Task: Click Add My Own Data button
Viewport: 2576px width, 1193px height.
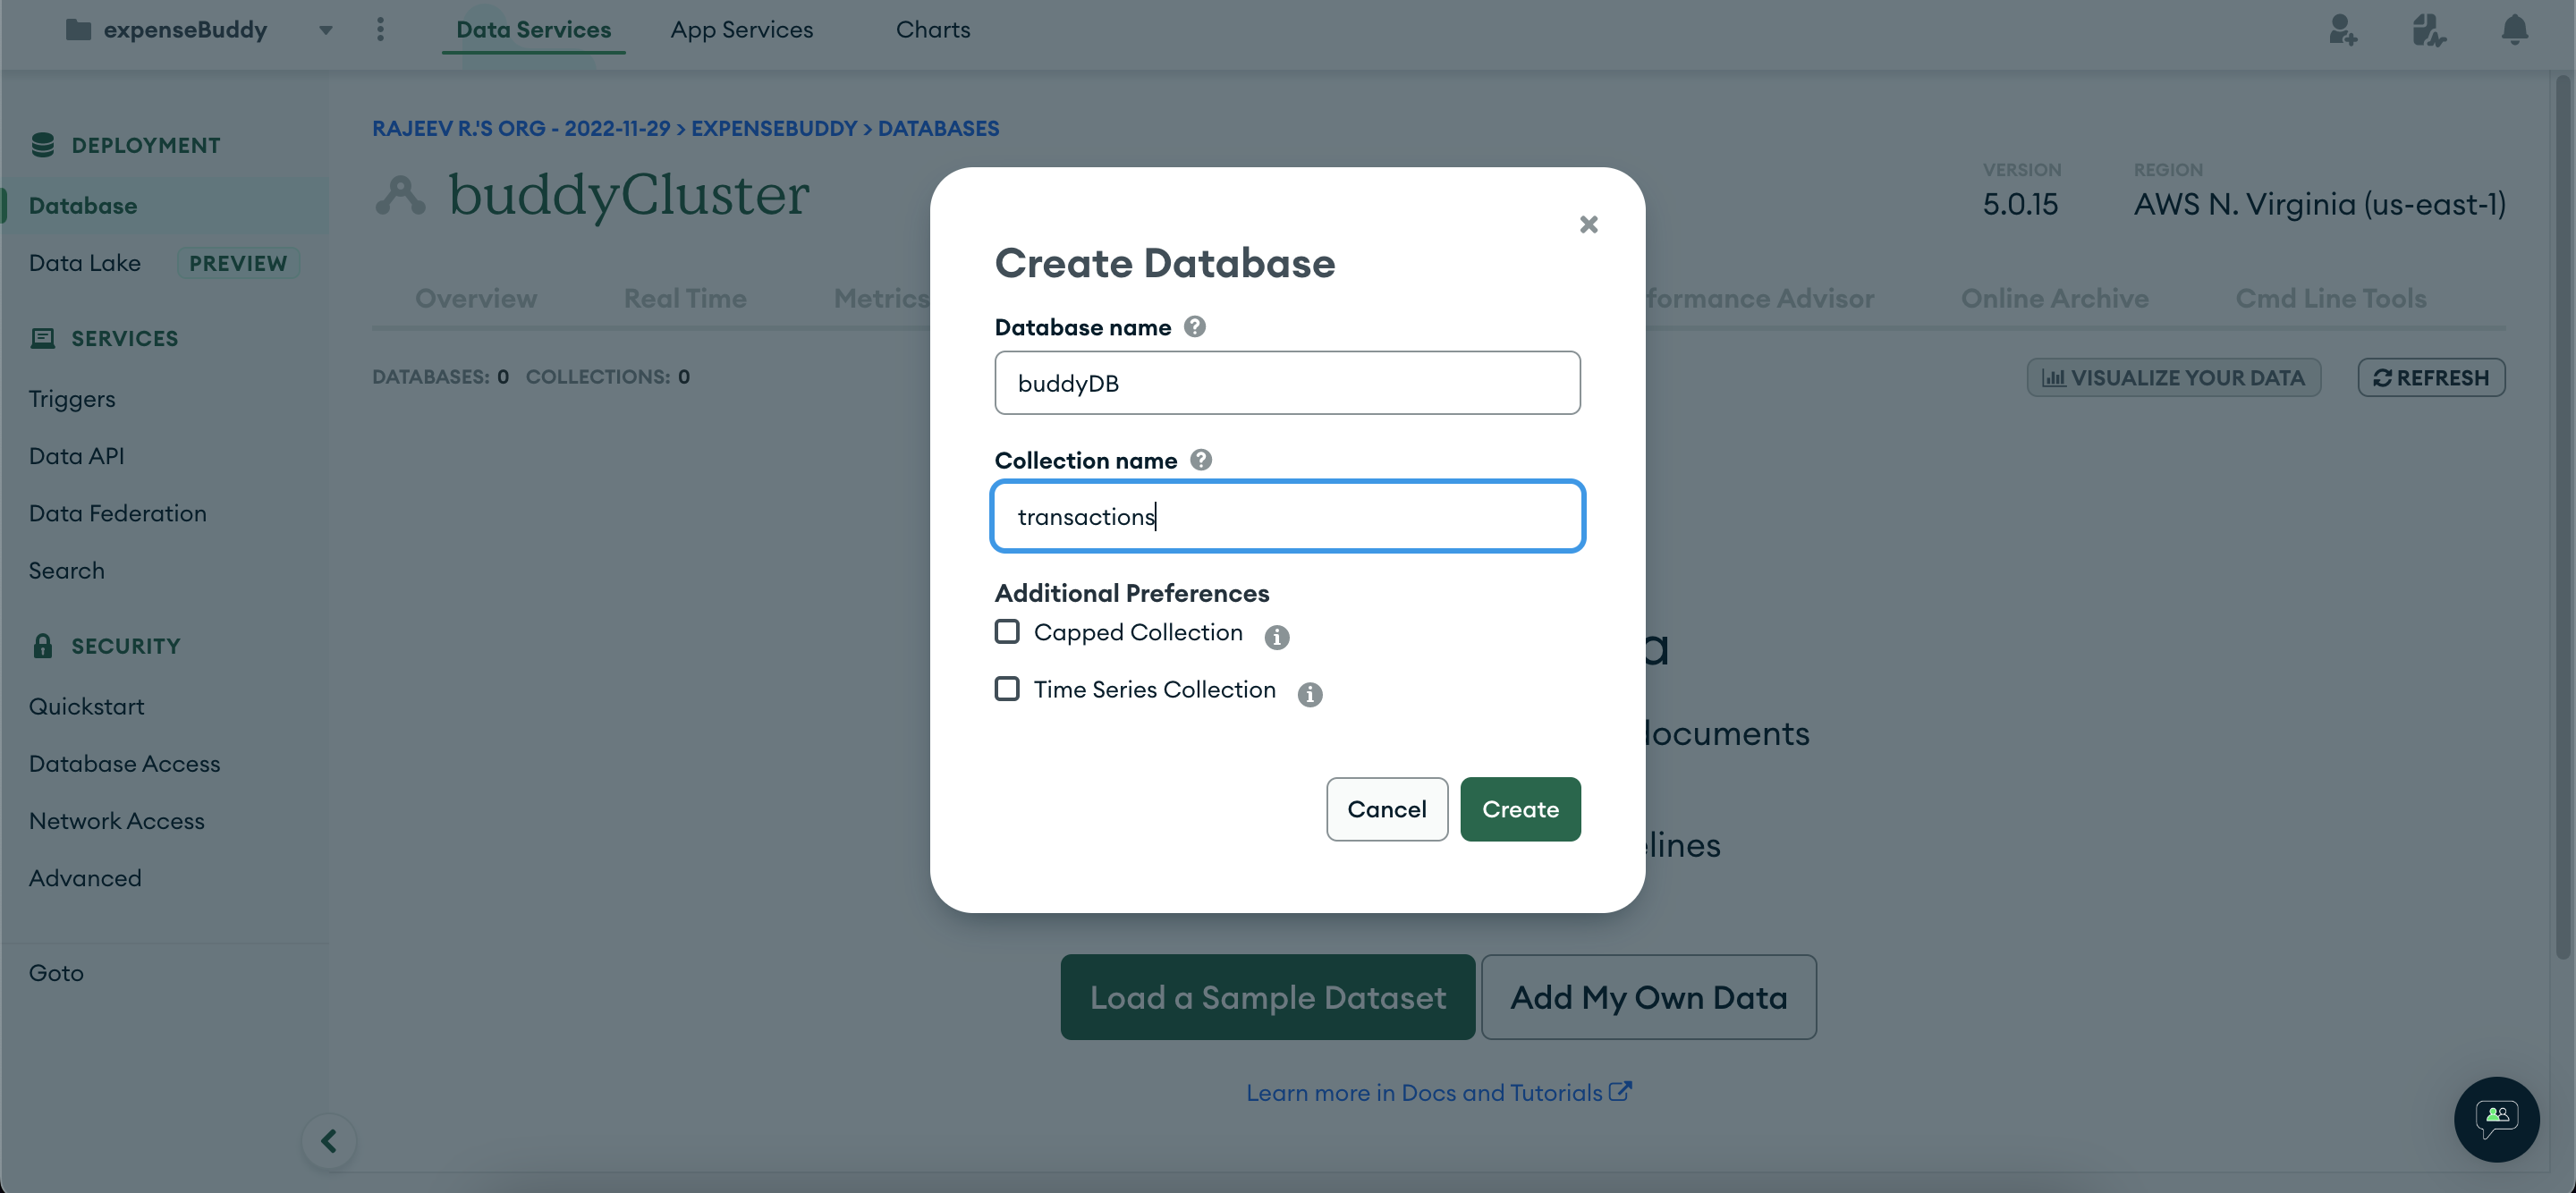Action: click(x=1648, y=997)
